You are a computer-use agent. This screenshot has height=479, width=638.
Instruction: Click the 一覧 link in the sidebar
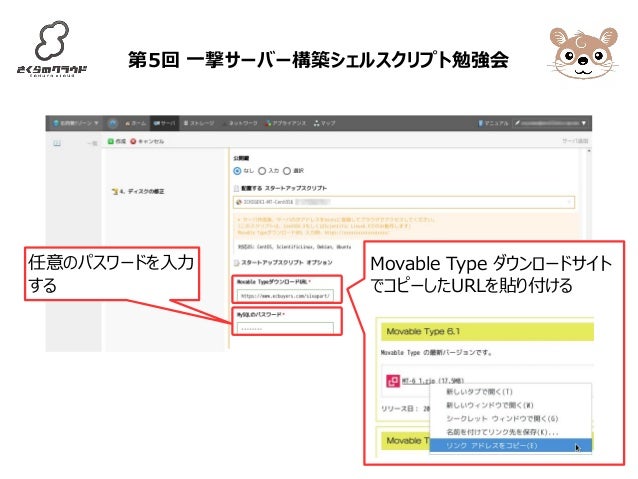click(x=93, y=143)
